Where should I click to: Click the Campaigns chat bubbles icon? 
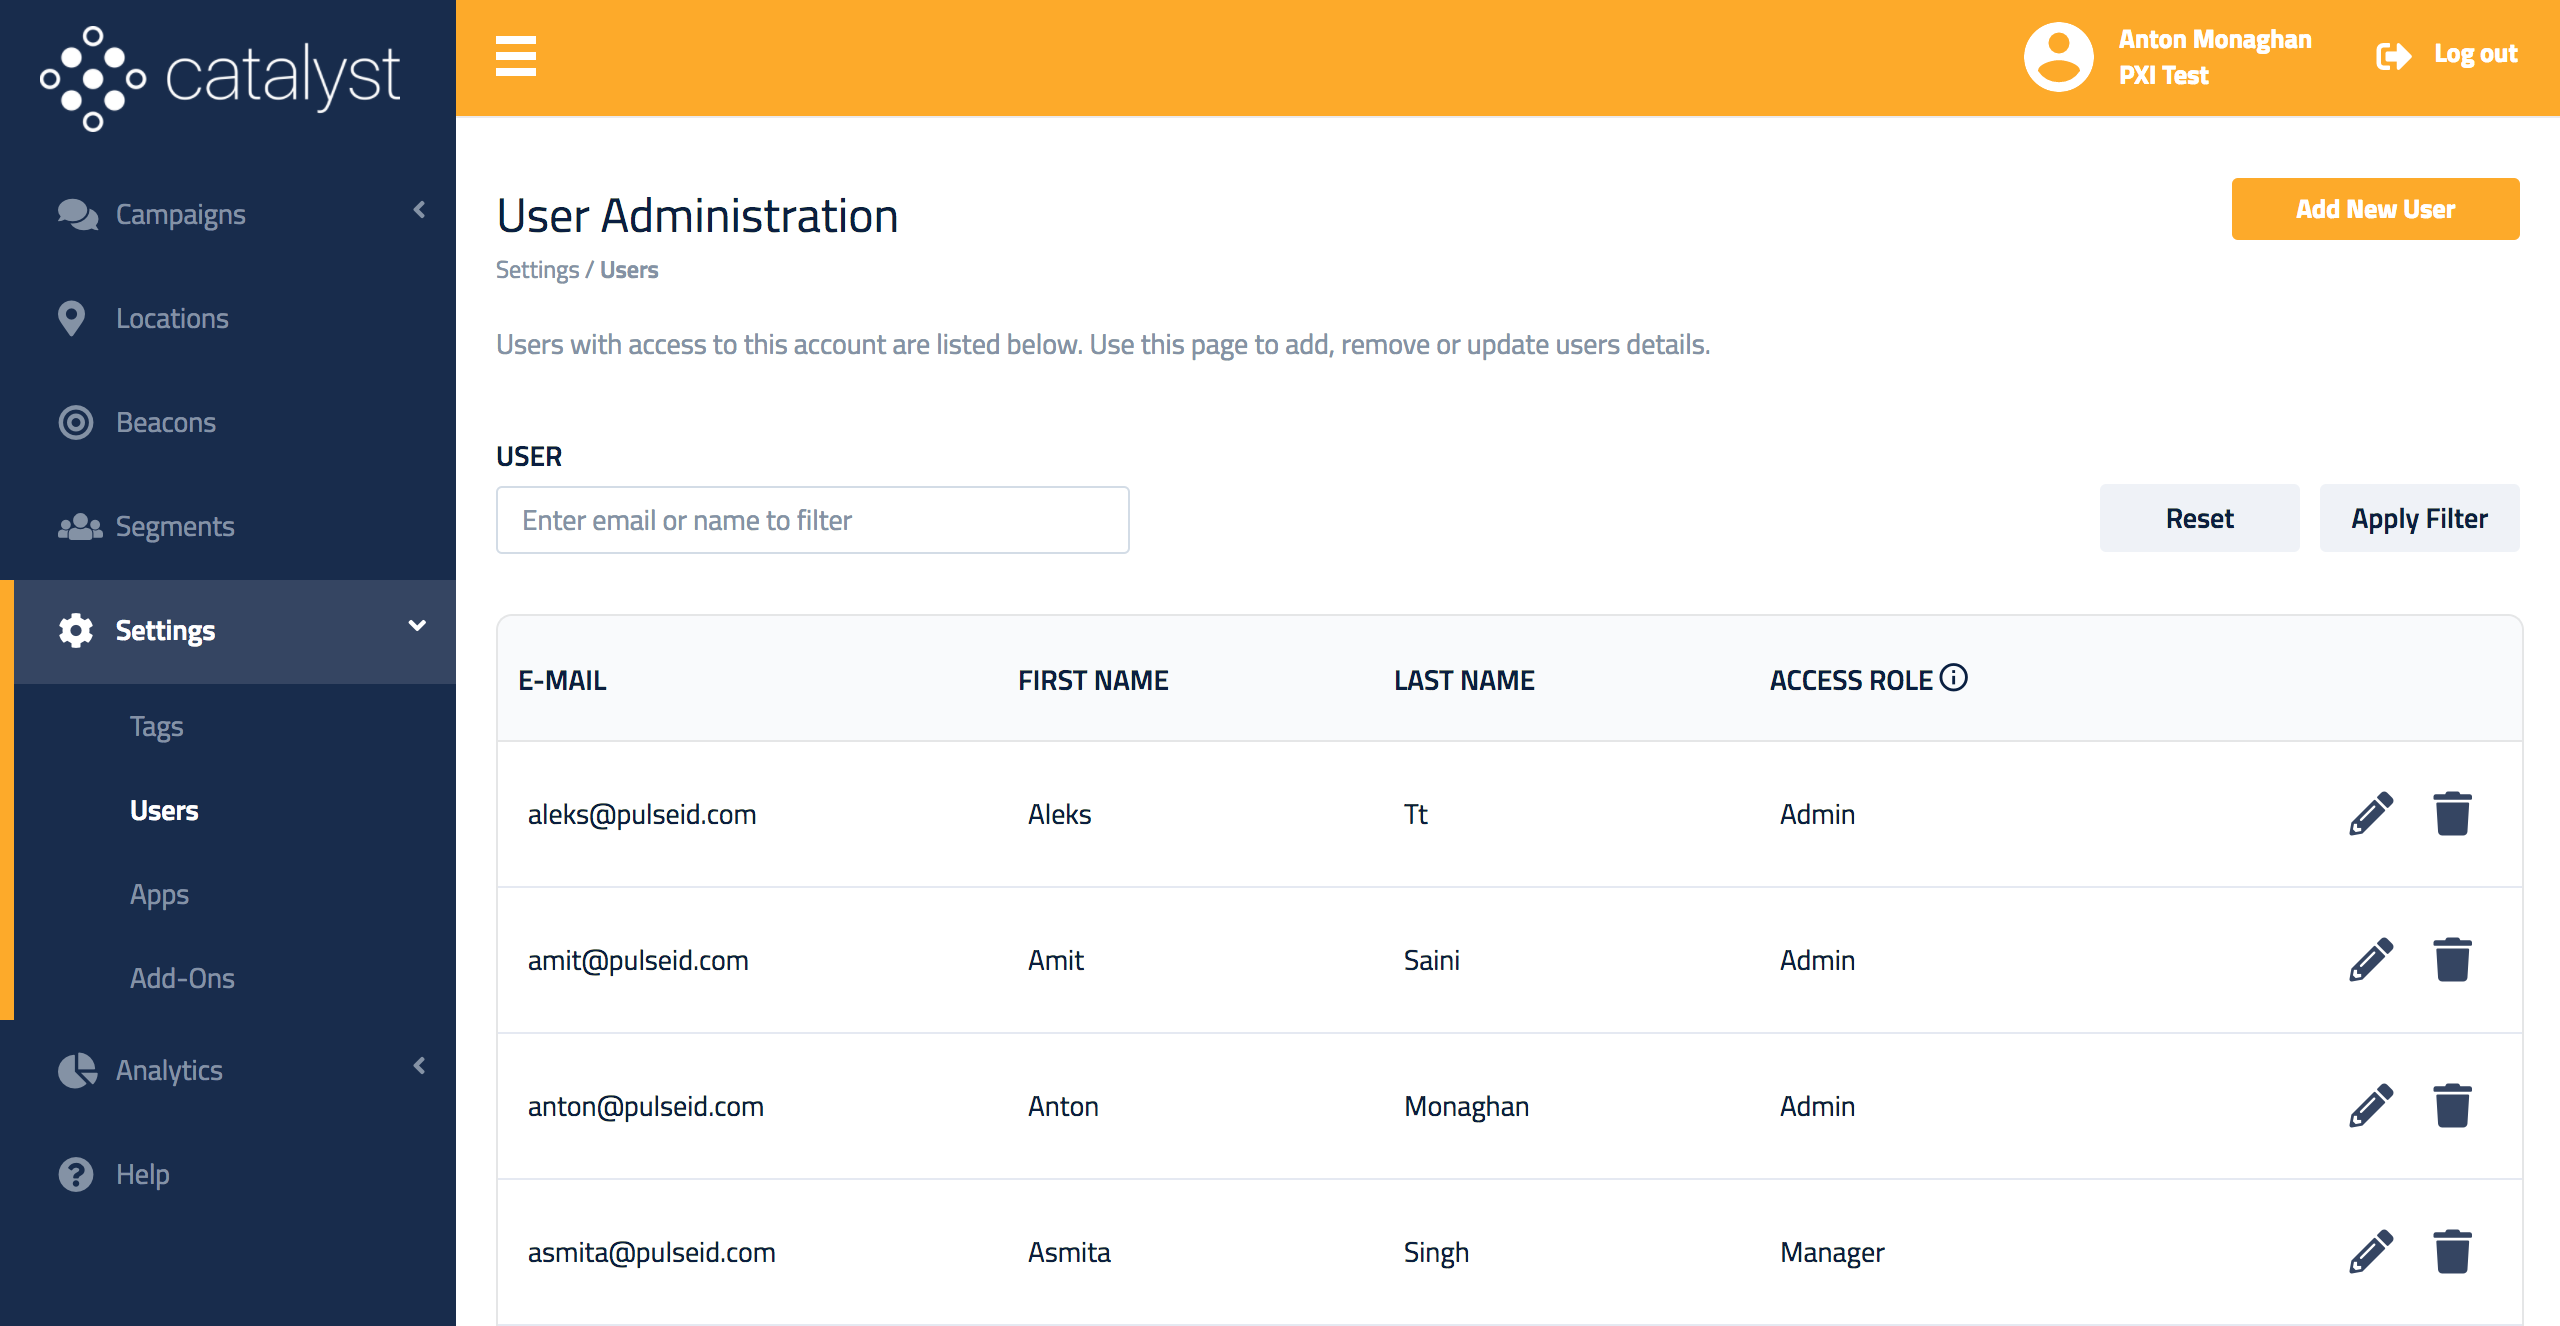(x=78, y=214)
